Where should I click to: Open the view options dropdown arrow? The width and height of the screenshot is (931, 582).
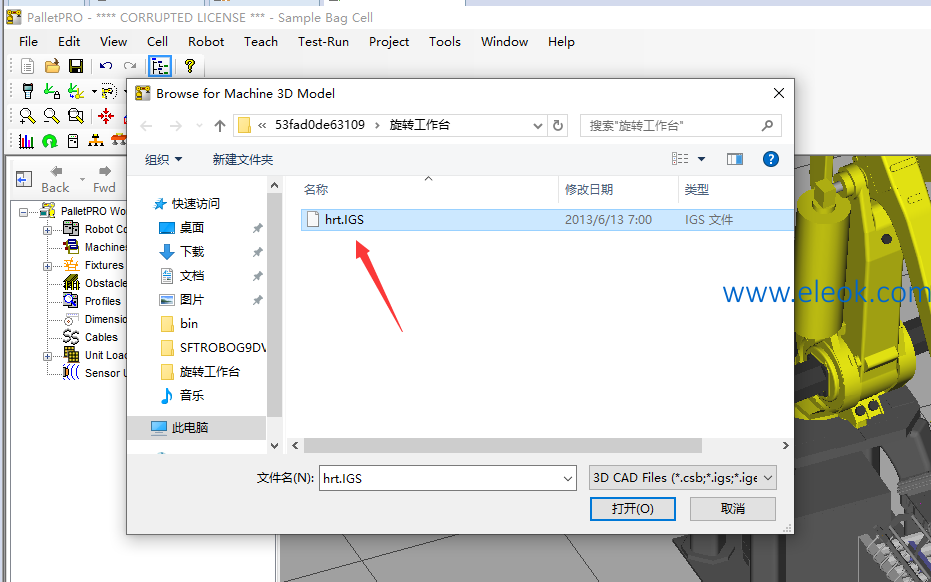pyautogui.click(x=701, y=159)
